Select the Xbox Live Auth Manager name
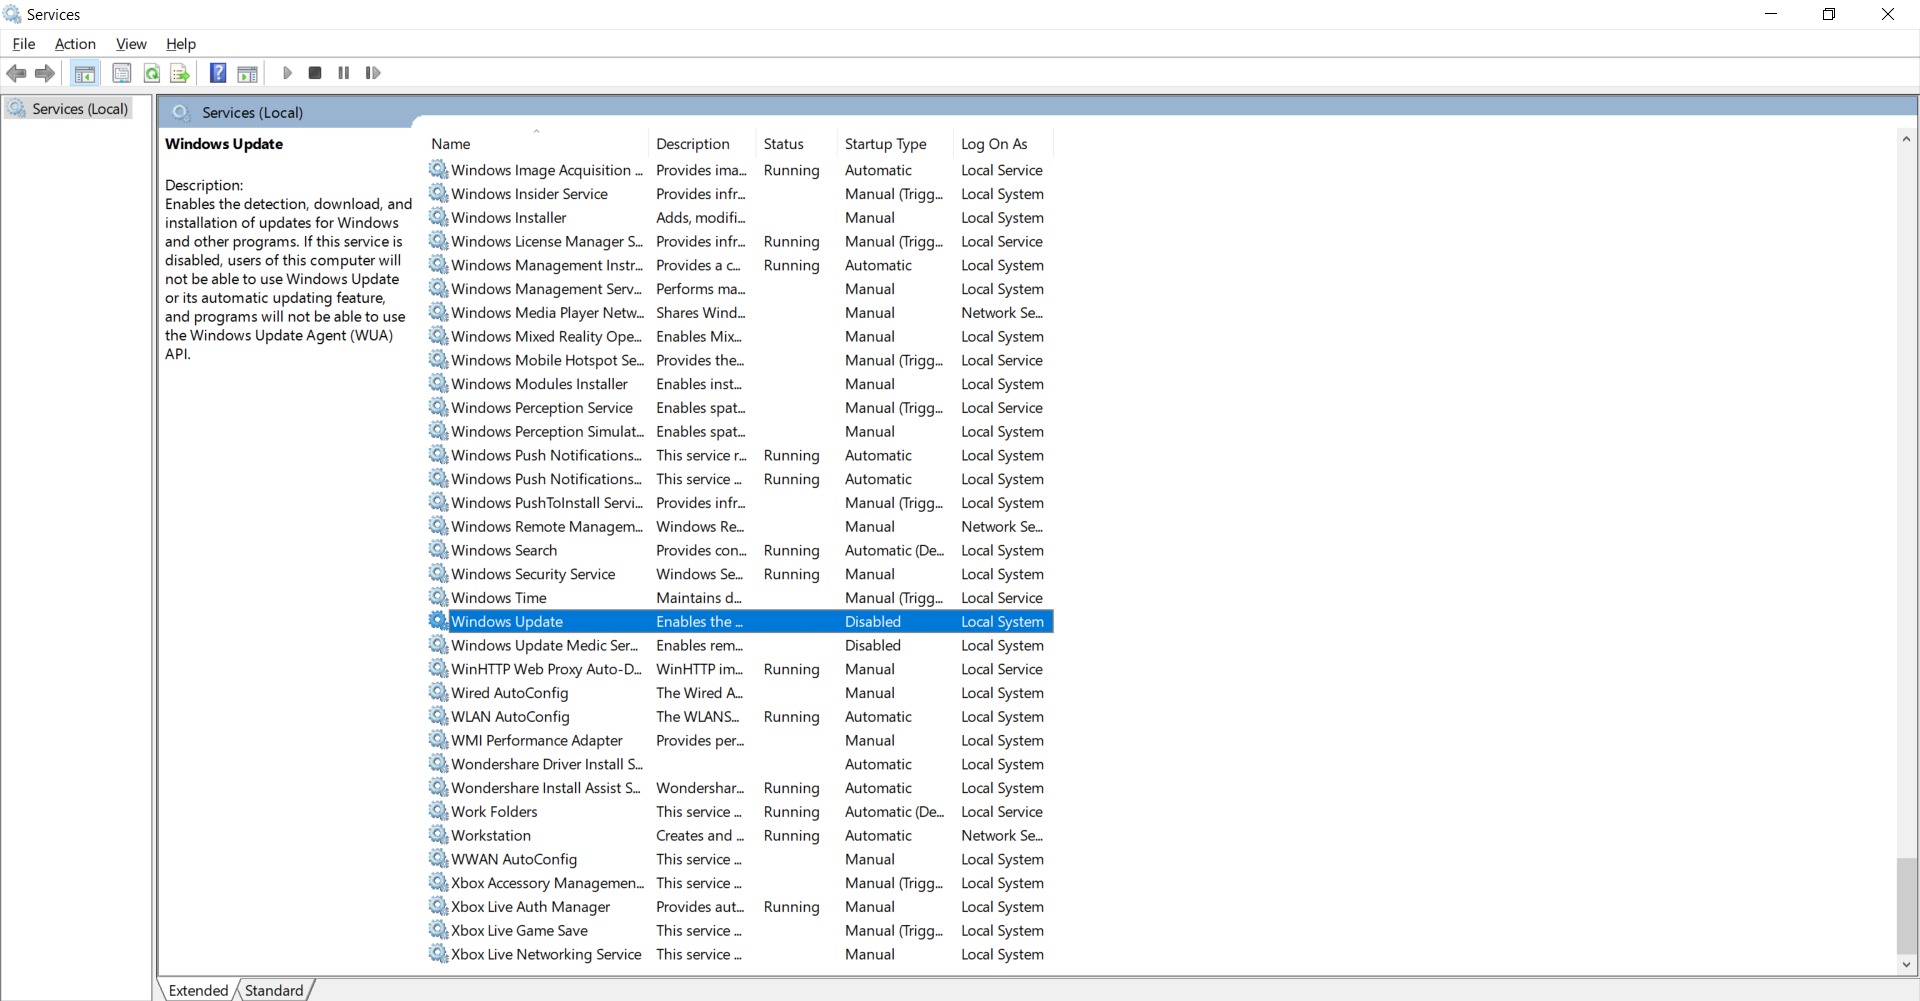 click(530, 907)
